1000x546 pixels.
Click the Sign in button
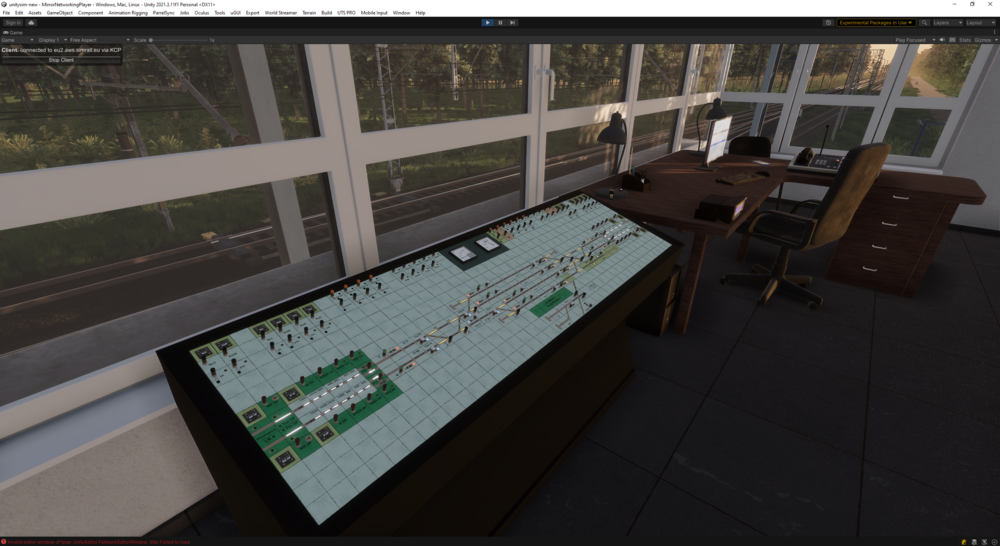(13, 22)
